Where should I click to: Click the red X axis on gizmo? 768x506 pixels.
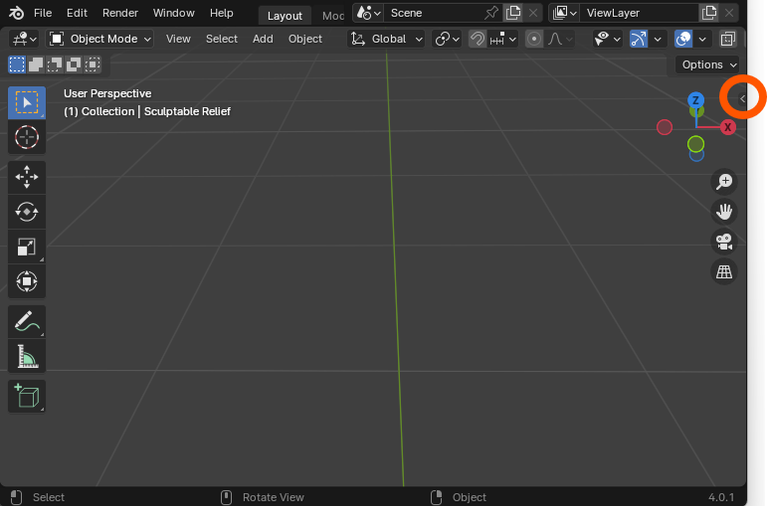(x=728, y=127)
